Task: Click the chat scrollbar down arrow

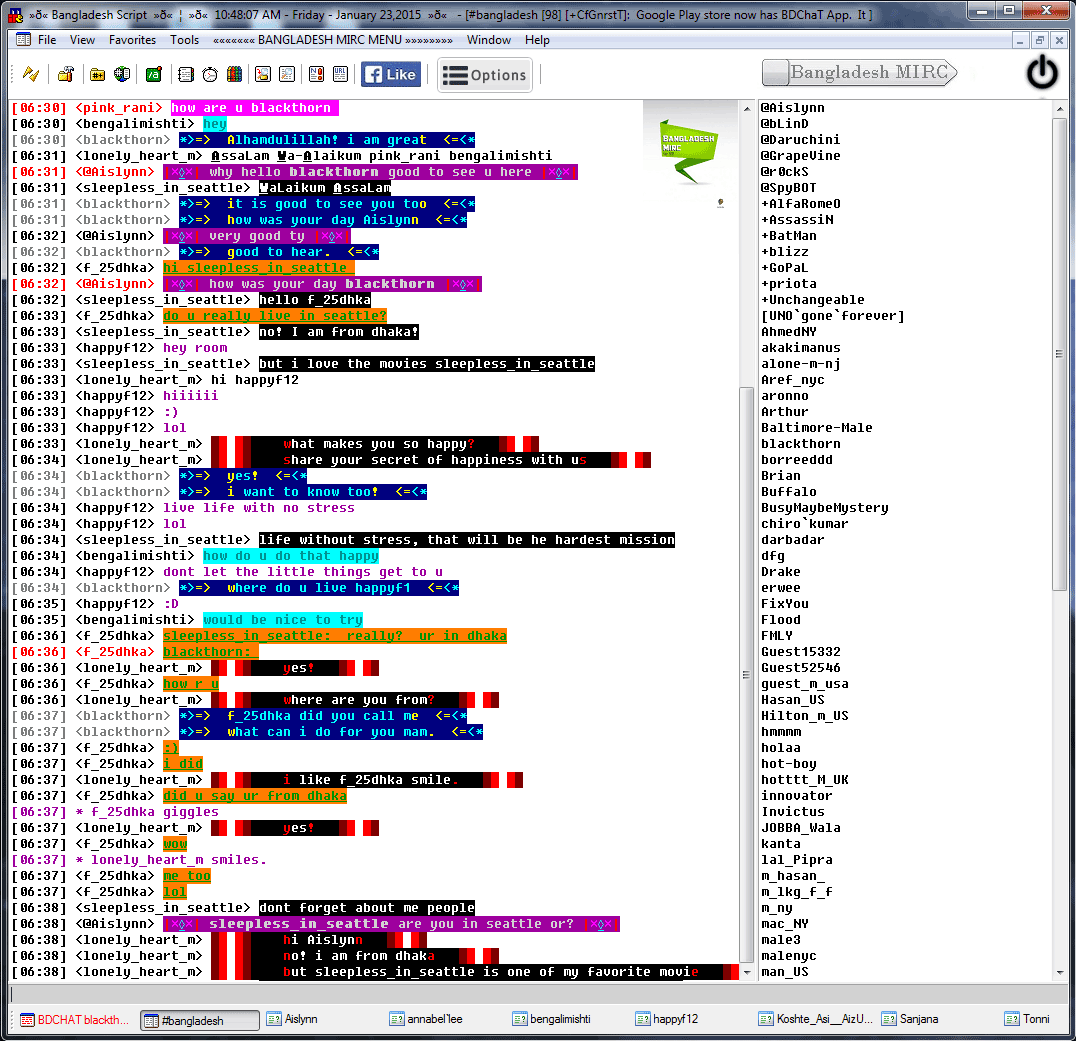Action: 747,973
